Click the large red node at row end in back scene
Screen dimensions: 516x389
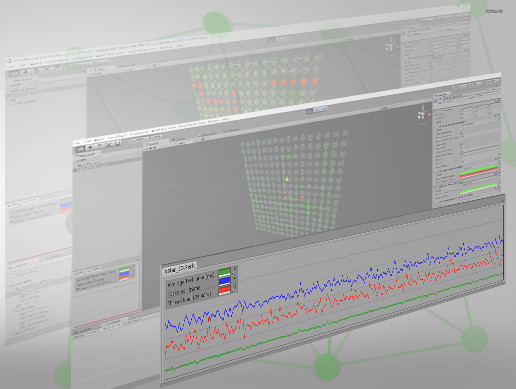tap(314, 81)
